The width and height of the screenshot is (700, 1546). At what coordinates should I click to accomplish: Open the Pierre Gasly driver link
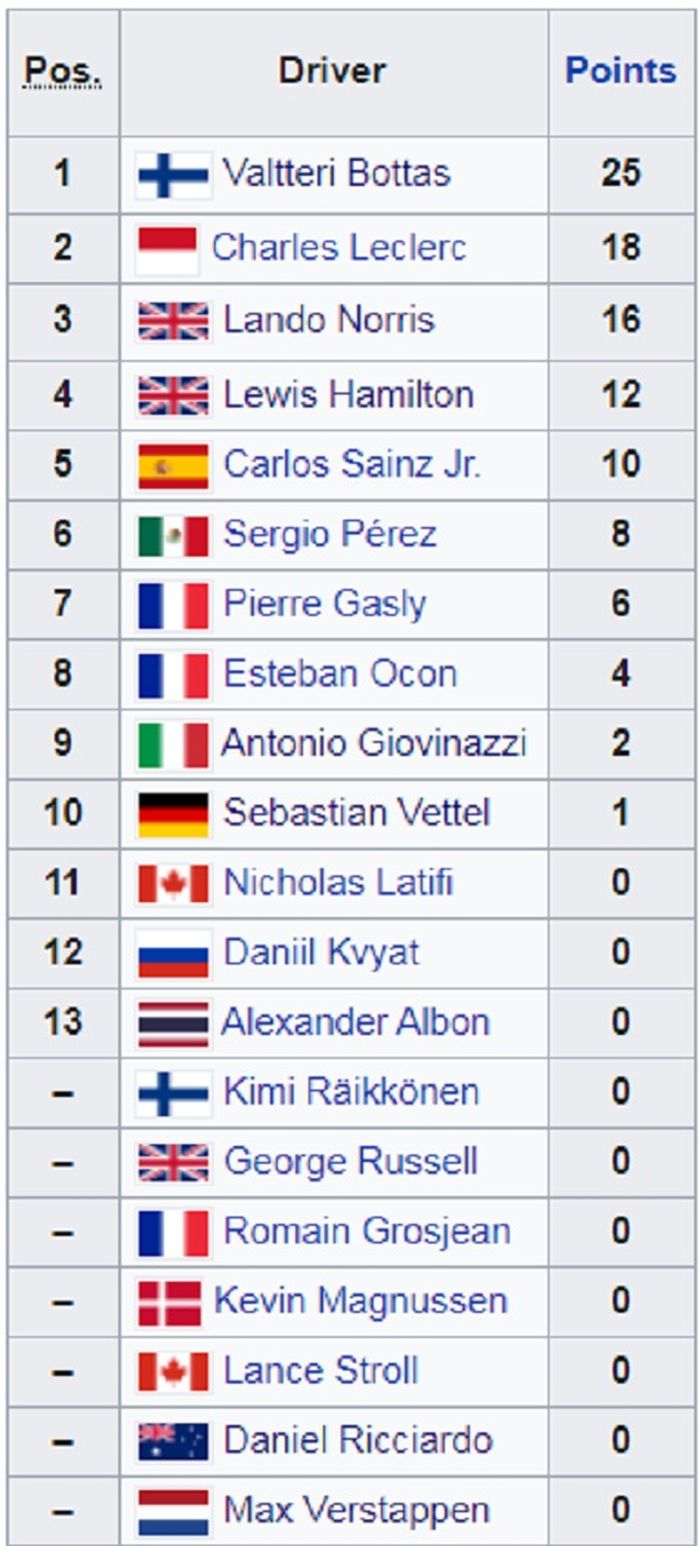click(325, 604)
